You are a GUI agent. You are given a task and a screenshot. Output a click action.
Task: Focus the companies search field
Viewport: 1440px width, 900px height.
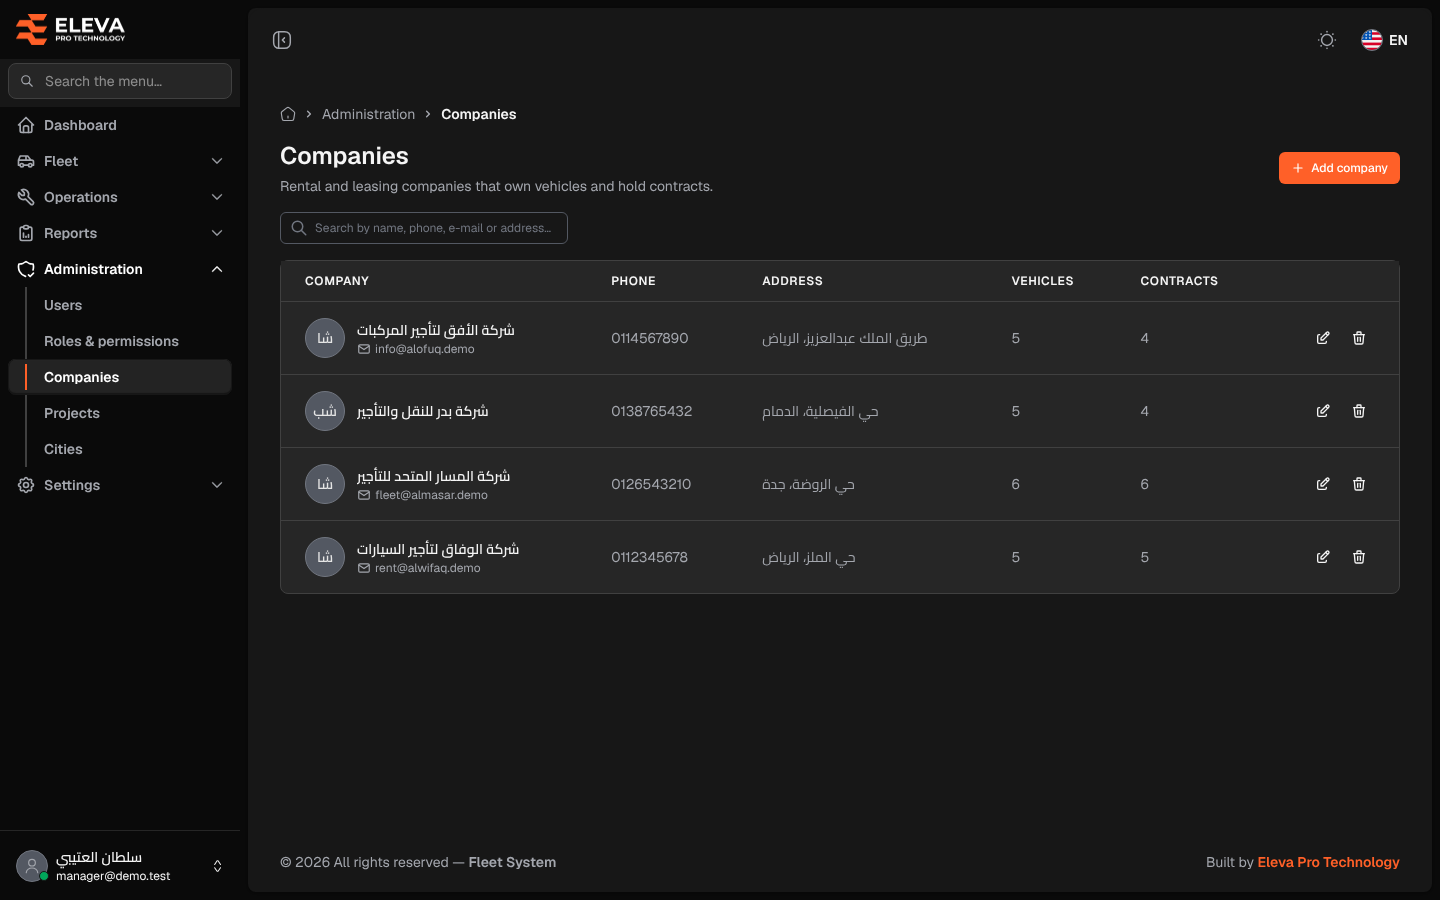(424, 228)
